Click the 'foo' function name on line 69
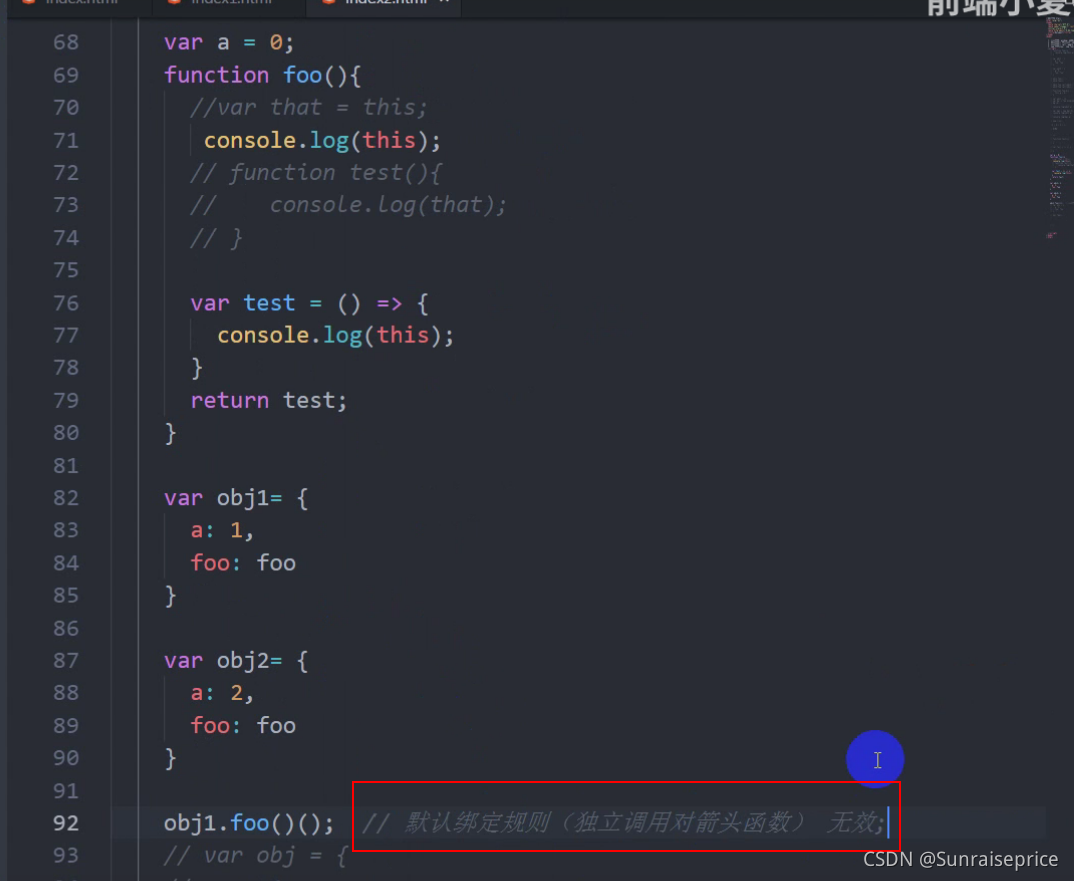 (302, 75)
